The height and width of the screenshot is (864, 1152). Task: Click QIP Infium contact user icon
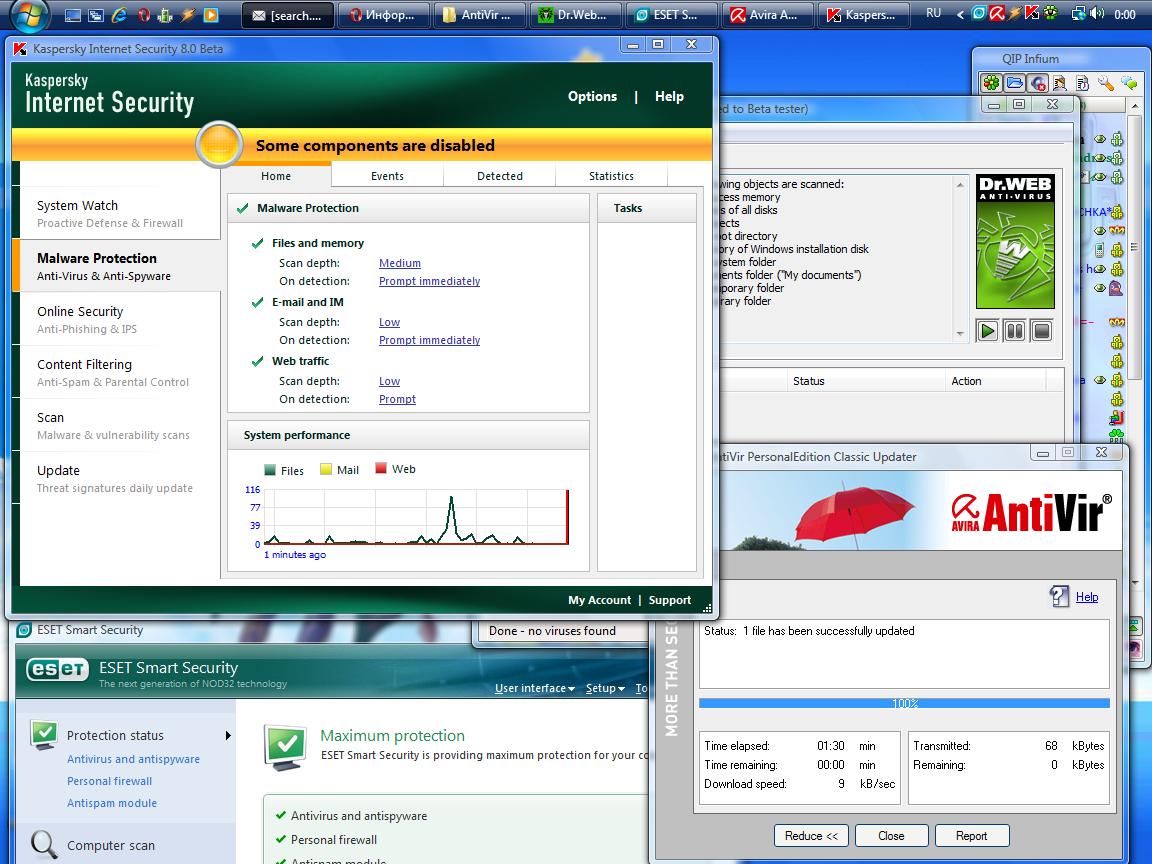click(x=1059, y=83)
